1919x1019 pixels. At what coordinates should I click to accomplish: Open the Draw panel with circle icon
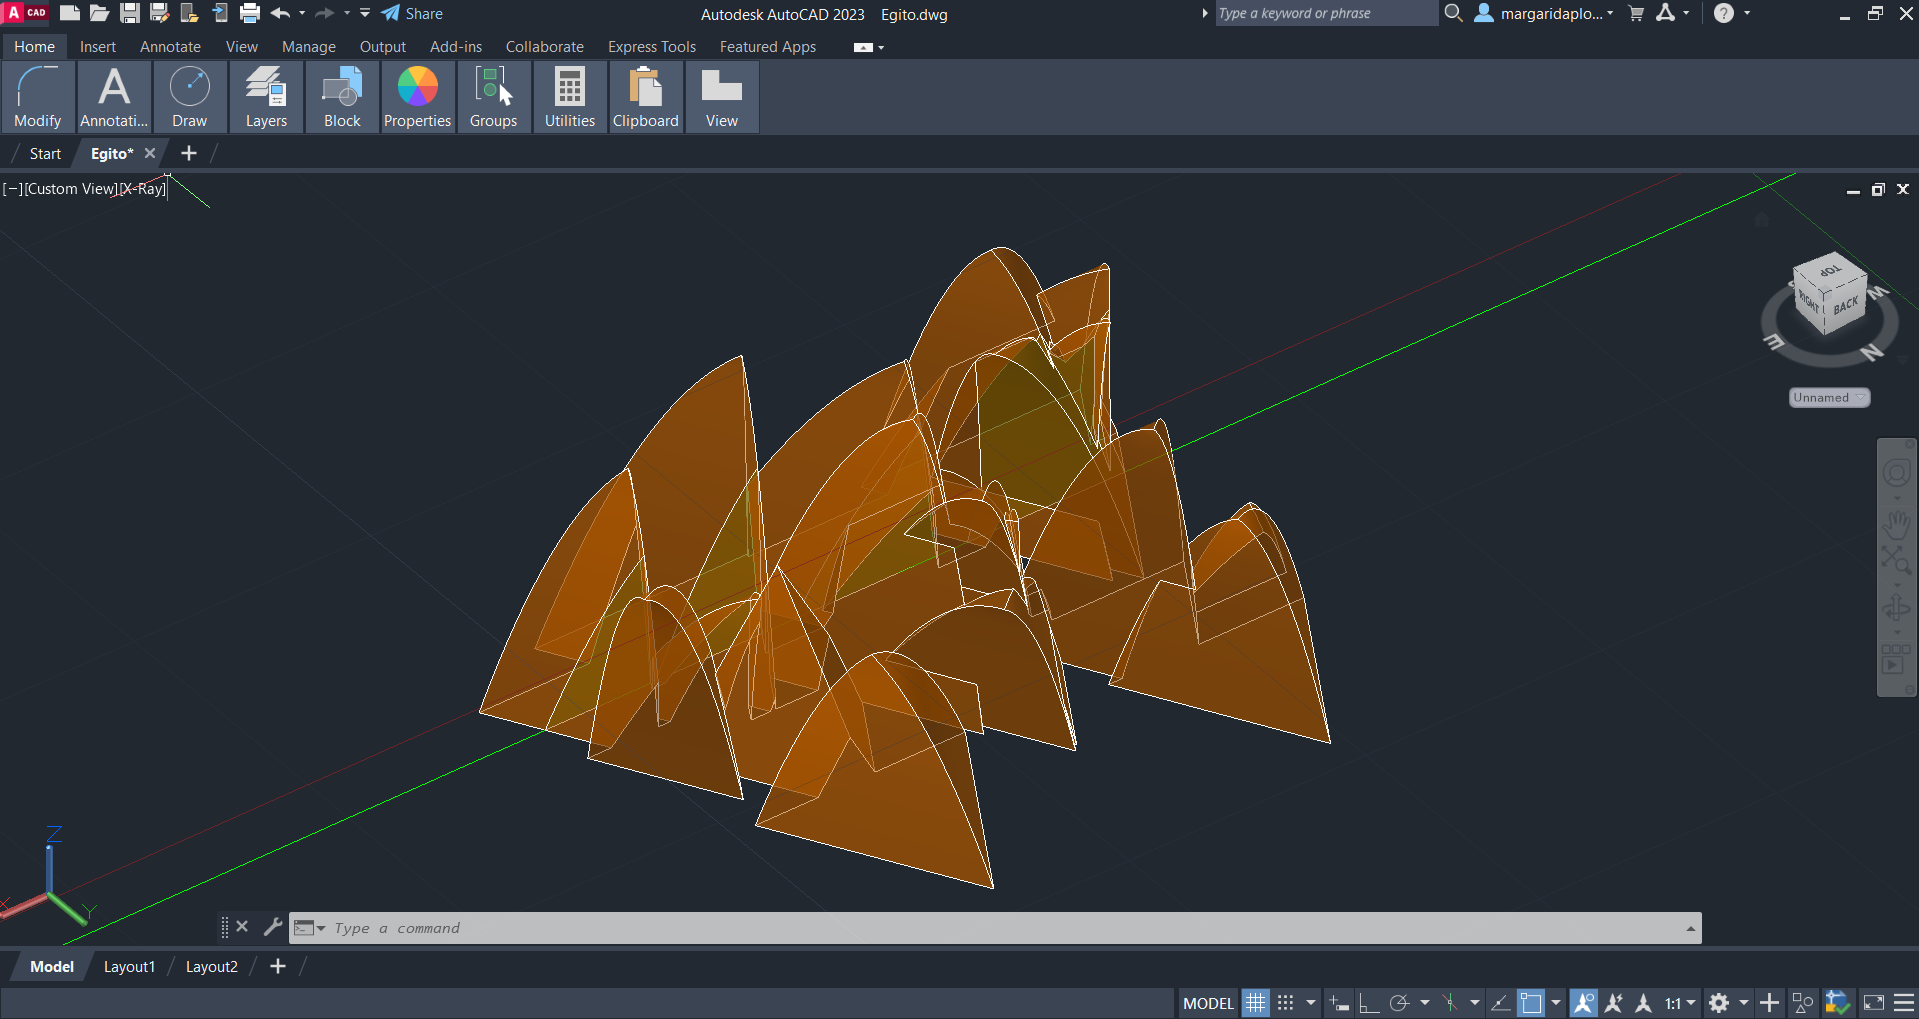pyautogui.click(x=189, y=97)
